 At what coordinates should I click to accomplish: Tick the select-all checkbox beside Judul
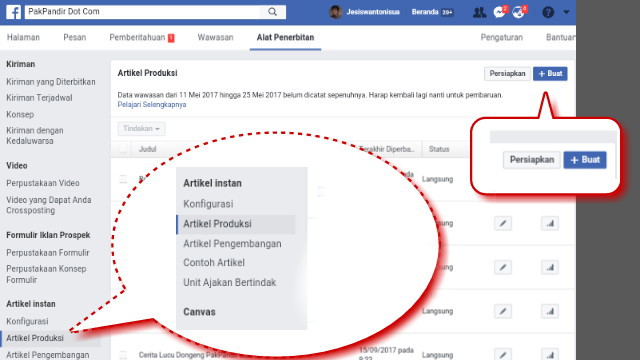(x=123, y=149)
